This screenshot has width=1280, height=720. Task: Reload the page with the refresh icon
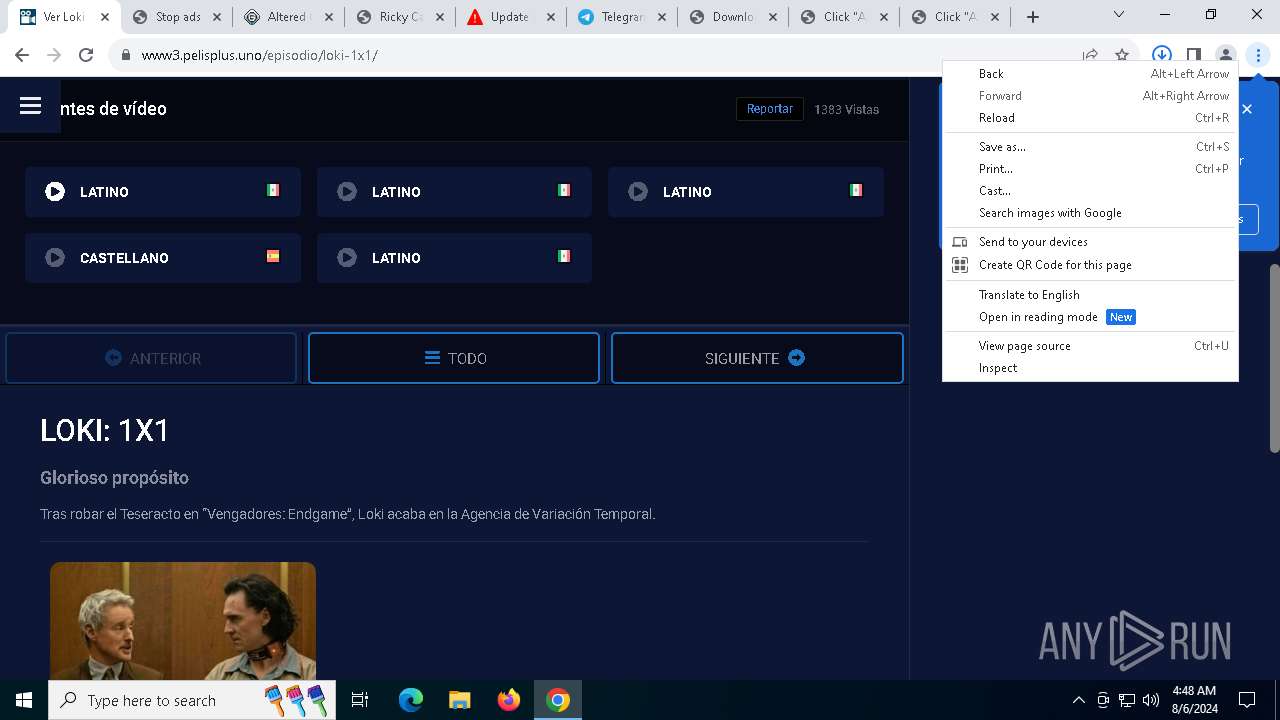[86, 55]
